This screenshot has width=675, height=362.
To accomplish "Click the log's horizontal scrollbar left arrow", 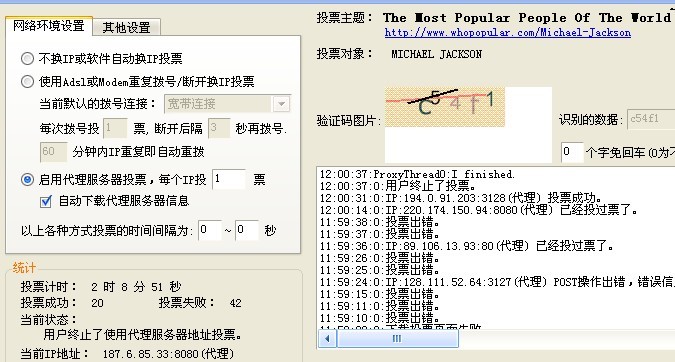I will 328,339.
